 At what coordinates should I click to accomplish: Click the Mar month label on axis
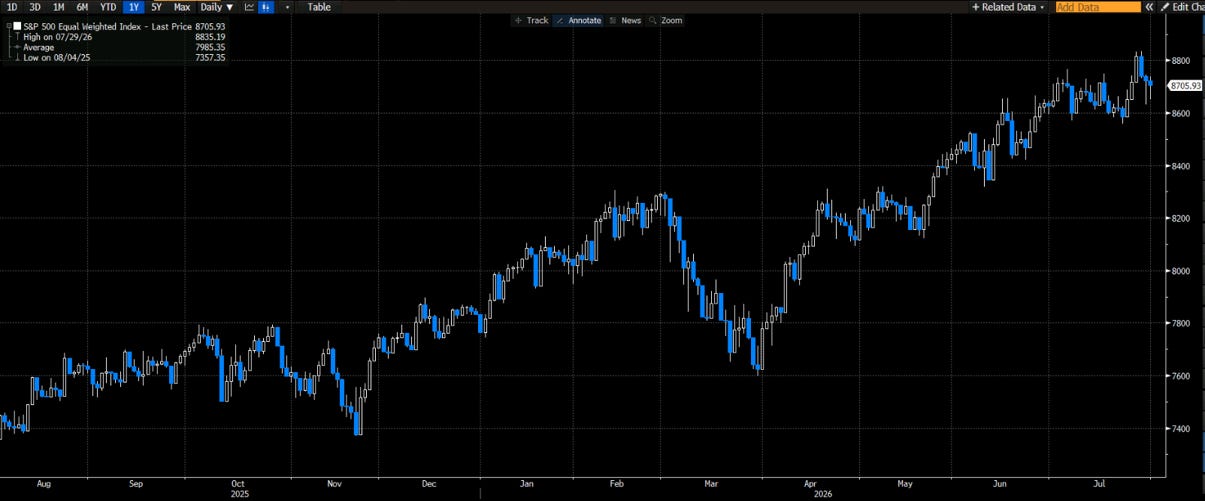coord(711,483)
